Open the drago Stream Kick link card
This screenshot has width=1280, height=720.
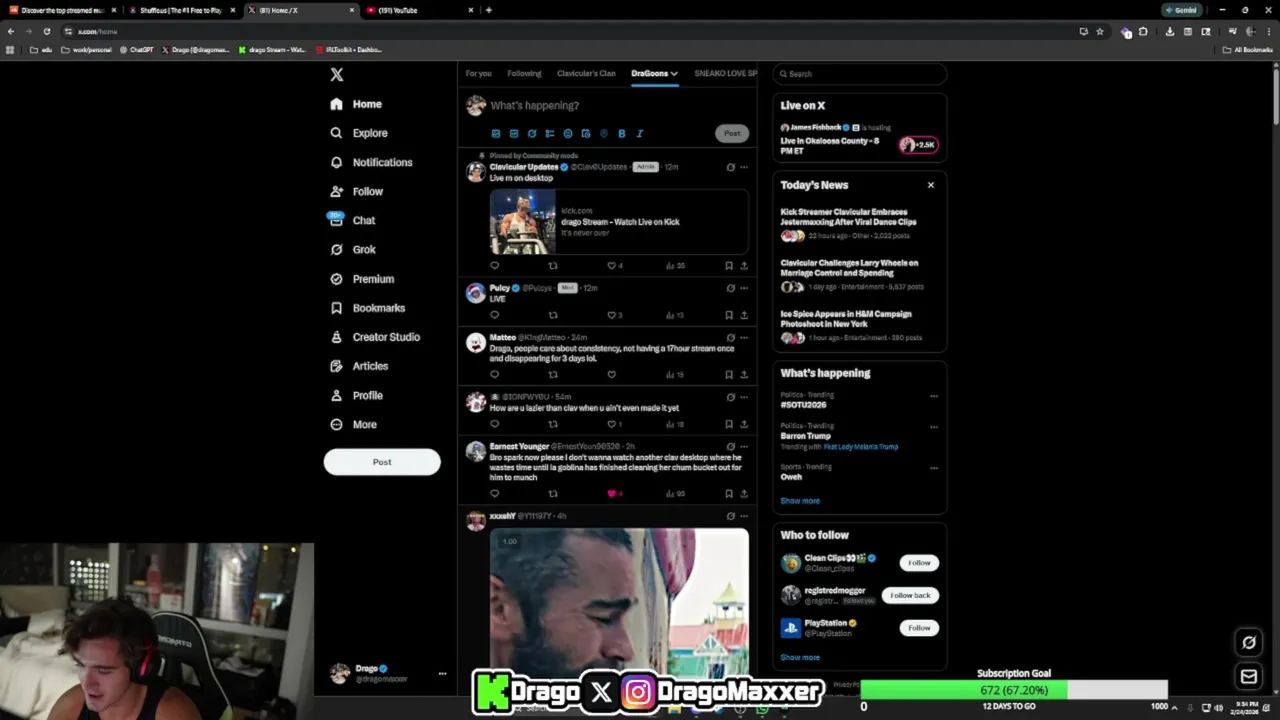(619, 221)
